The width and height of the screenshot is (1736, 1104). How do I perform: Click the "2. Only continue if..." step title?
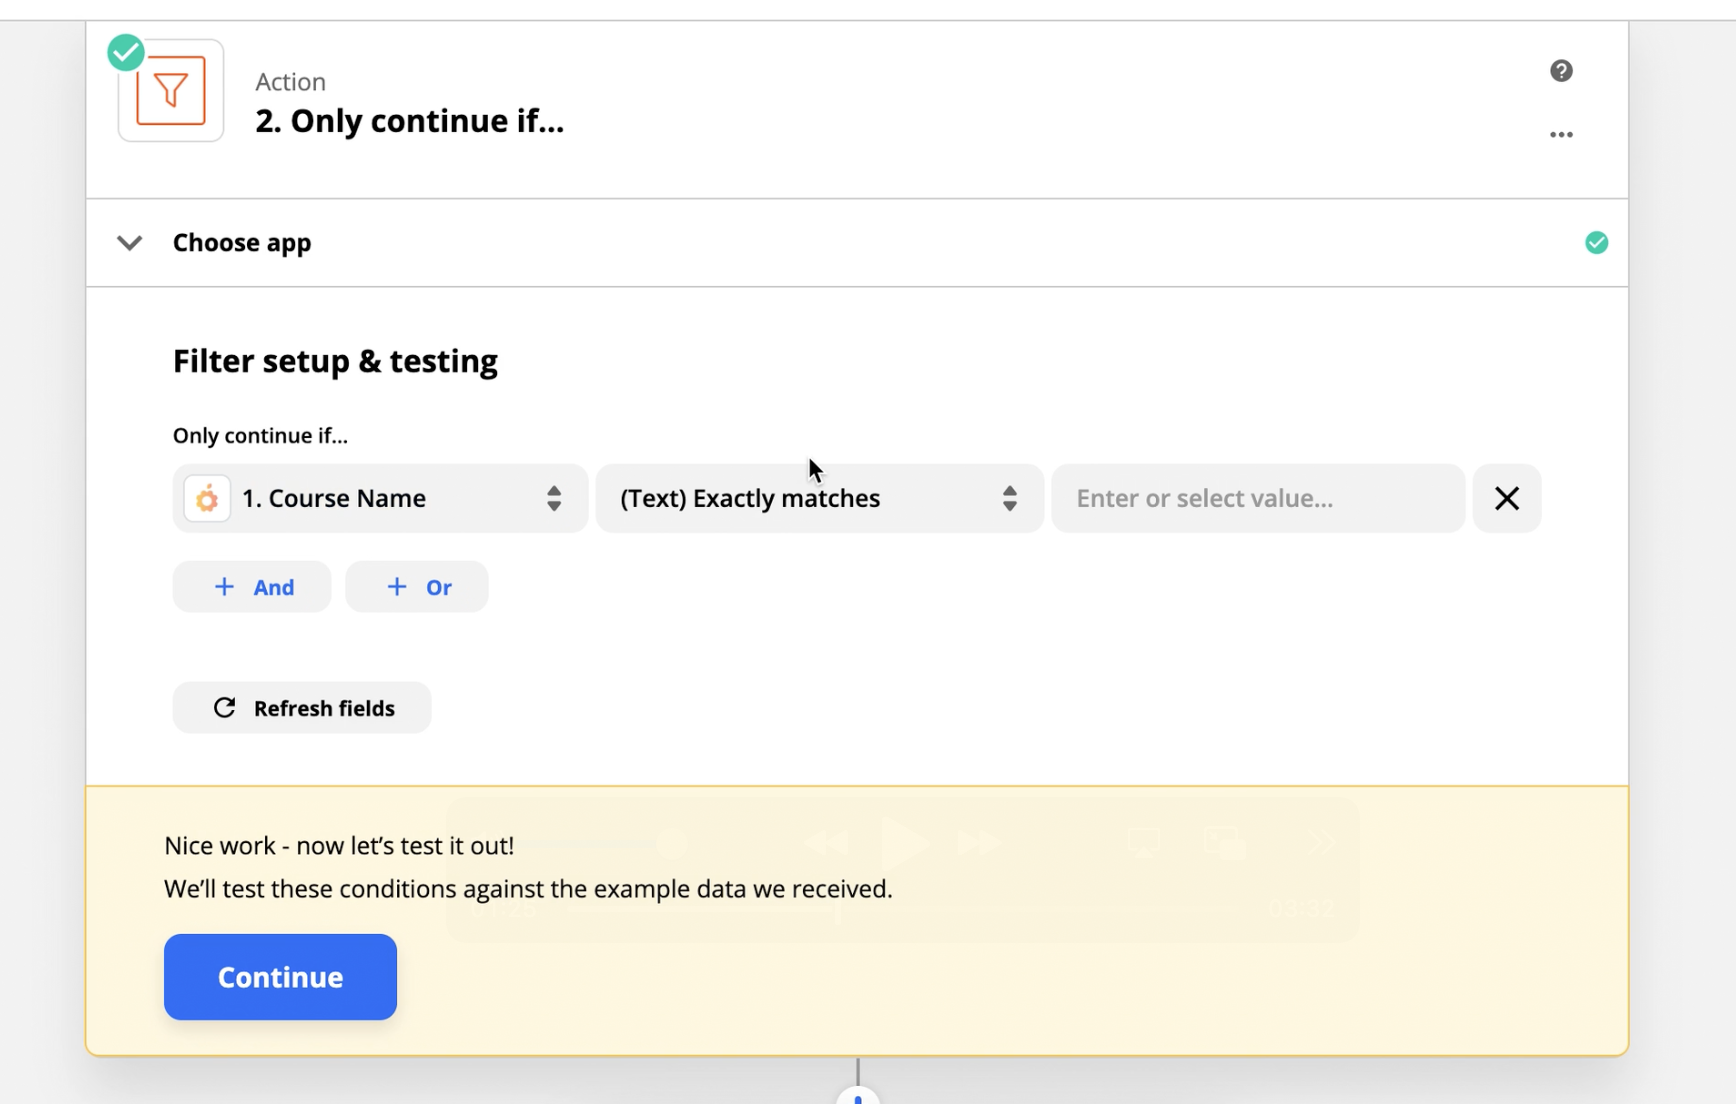[x=409, y=121]
